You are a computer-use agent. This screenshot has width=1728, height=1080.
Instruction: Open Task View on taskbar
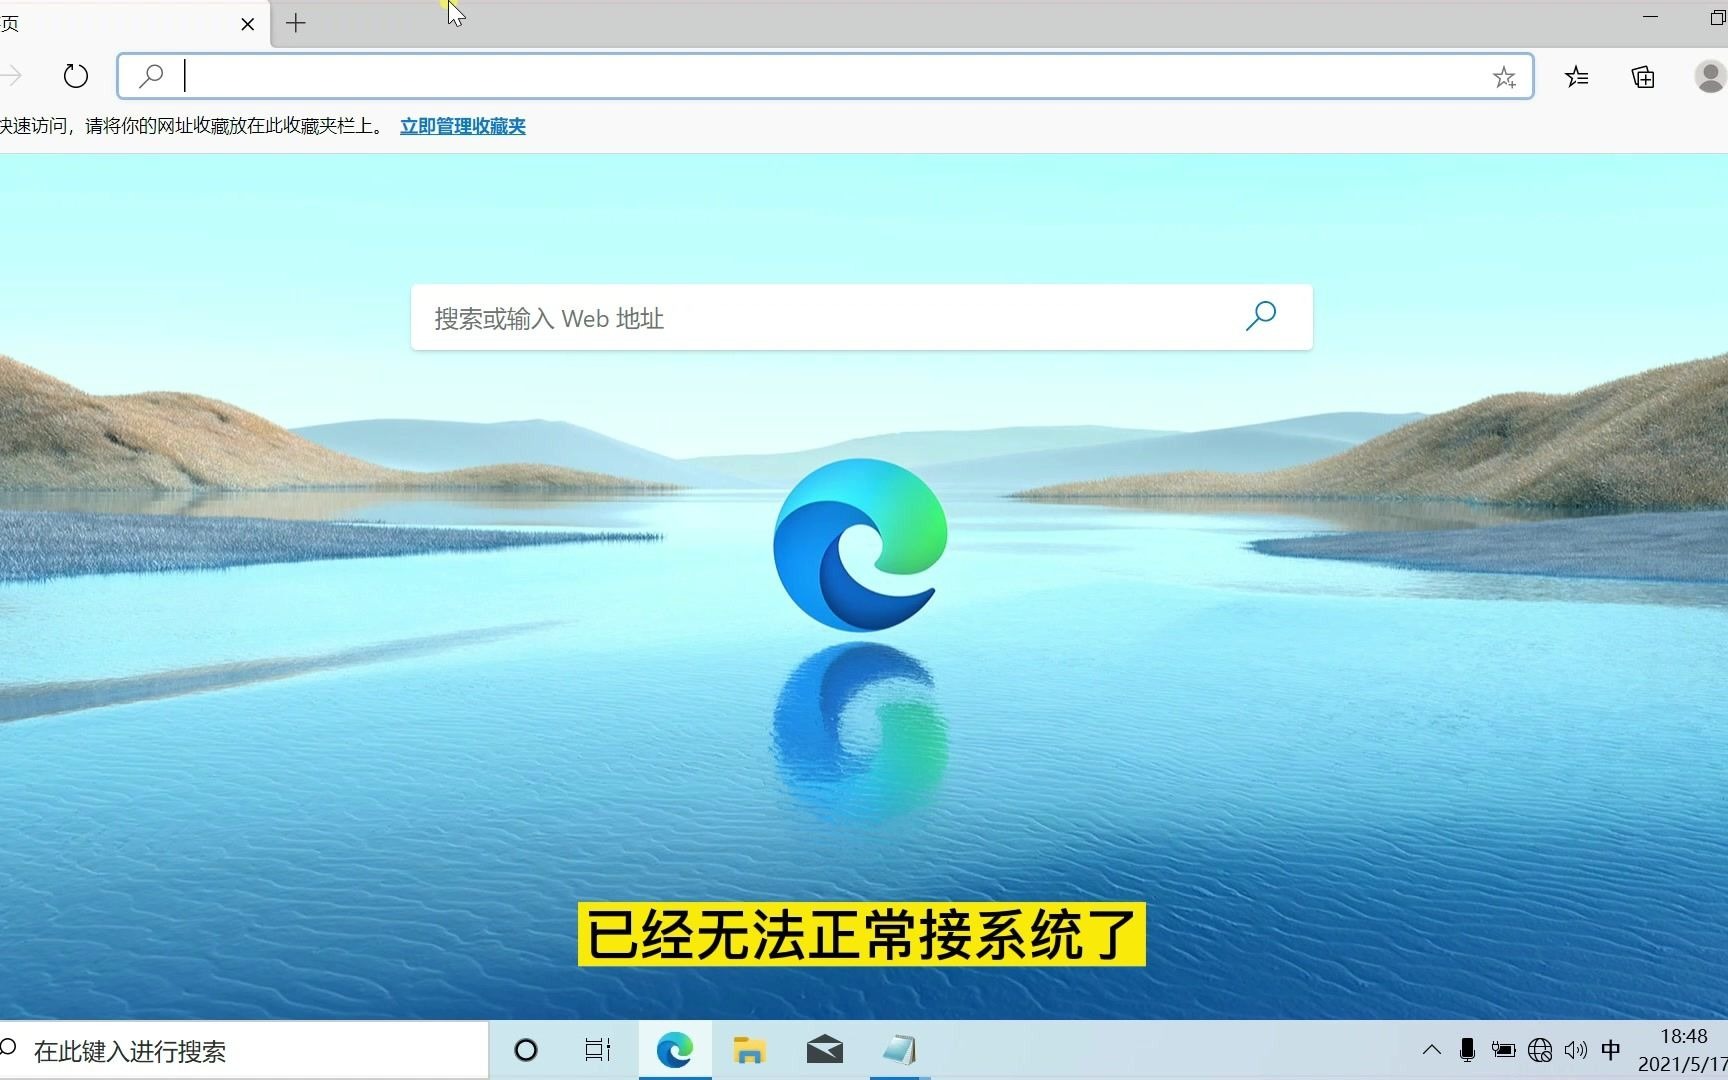pyautogui.click(x=598, y=1050)
